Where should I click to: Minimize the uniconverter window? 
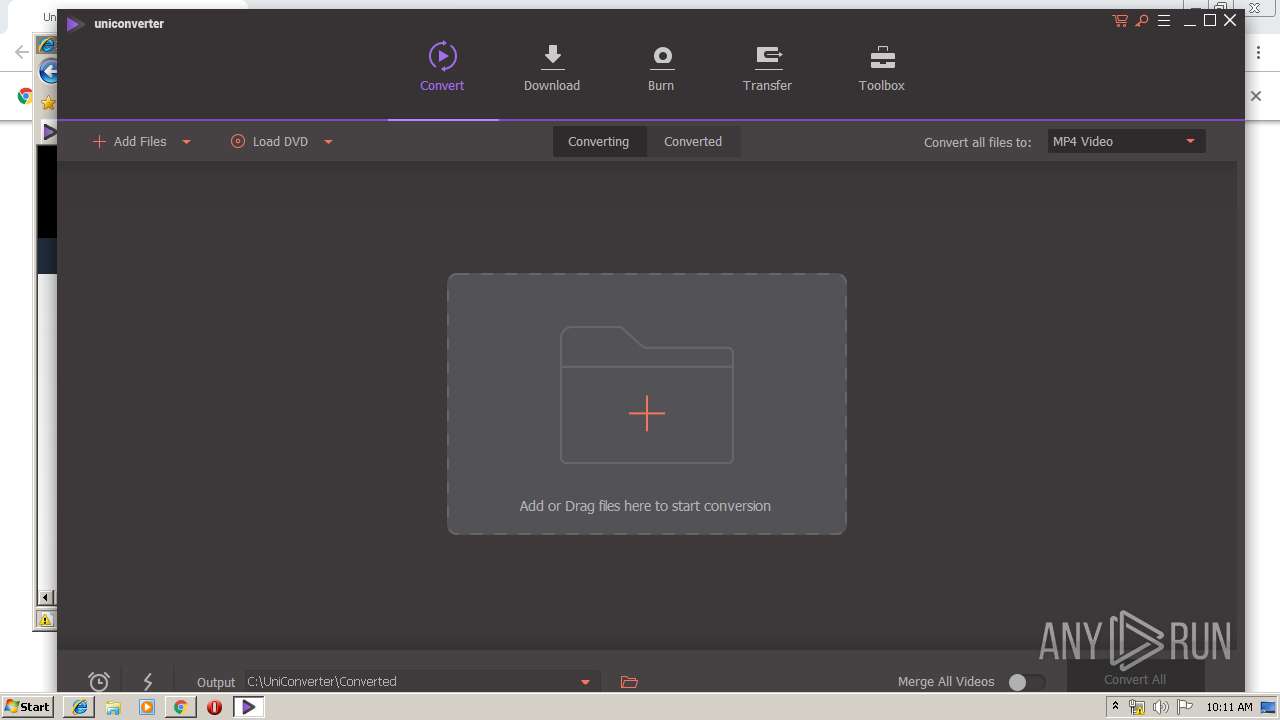tap(1189, 21)
